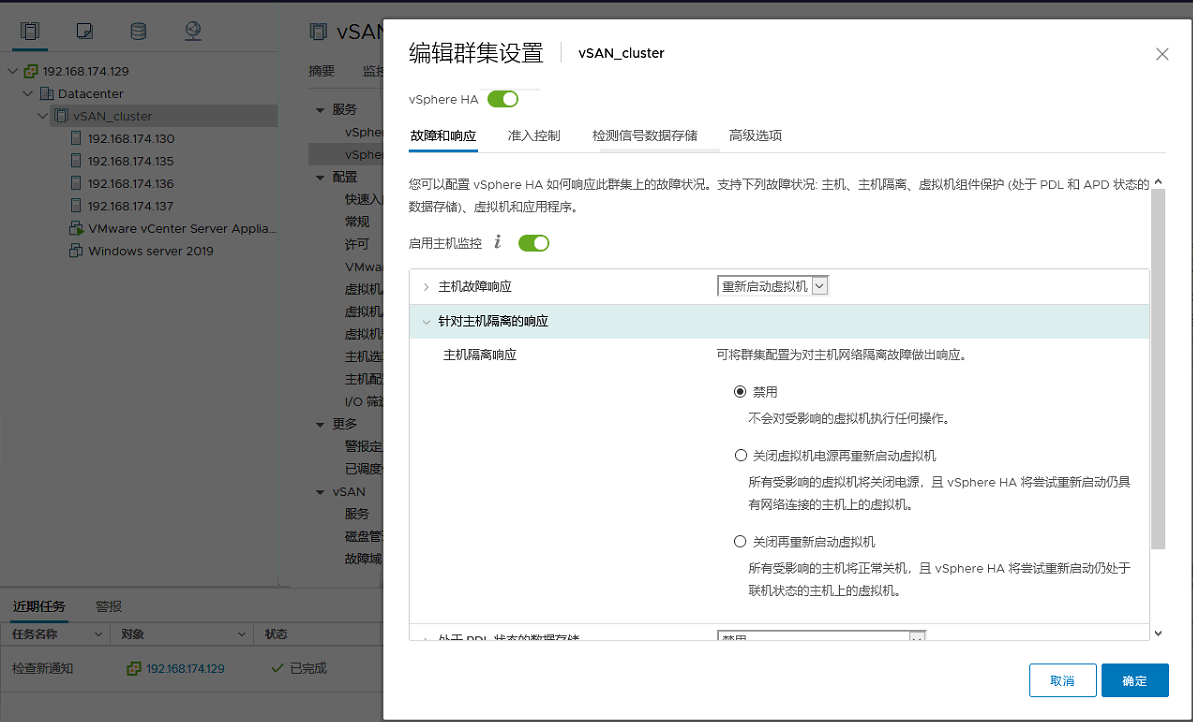Click the dialog vertical scrollbar thumb
Viewport: 1193px width, 722px height.
click(1158, 369)
